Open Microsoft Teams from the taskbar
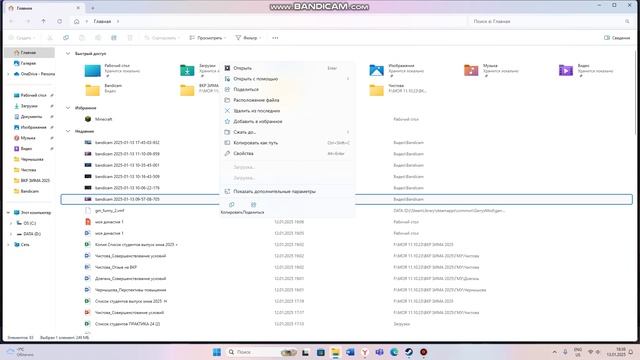 coord(380,352)
